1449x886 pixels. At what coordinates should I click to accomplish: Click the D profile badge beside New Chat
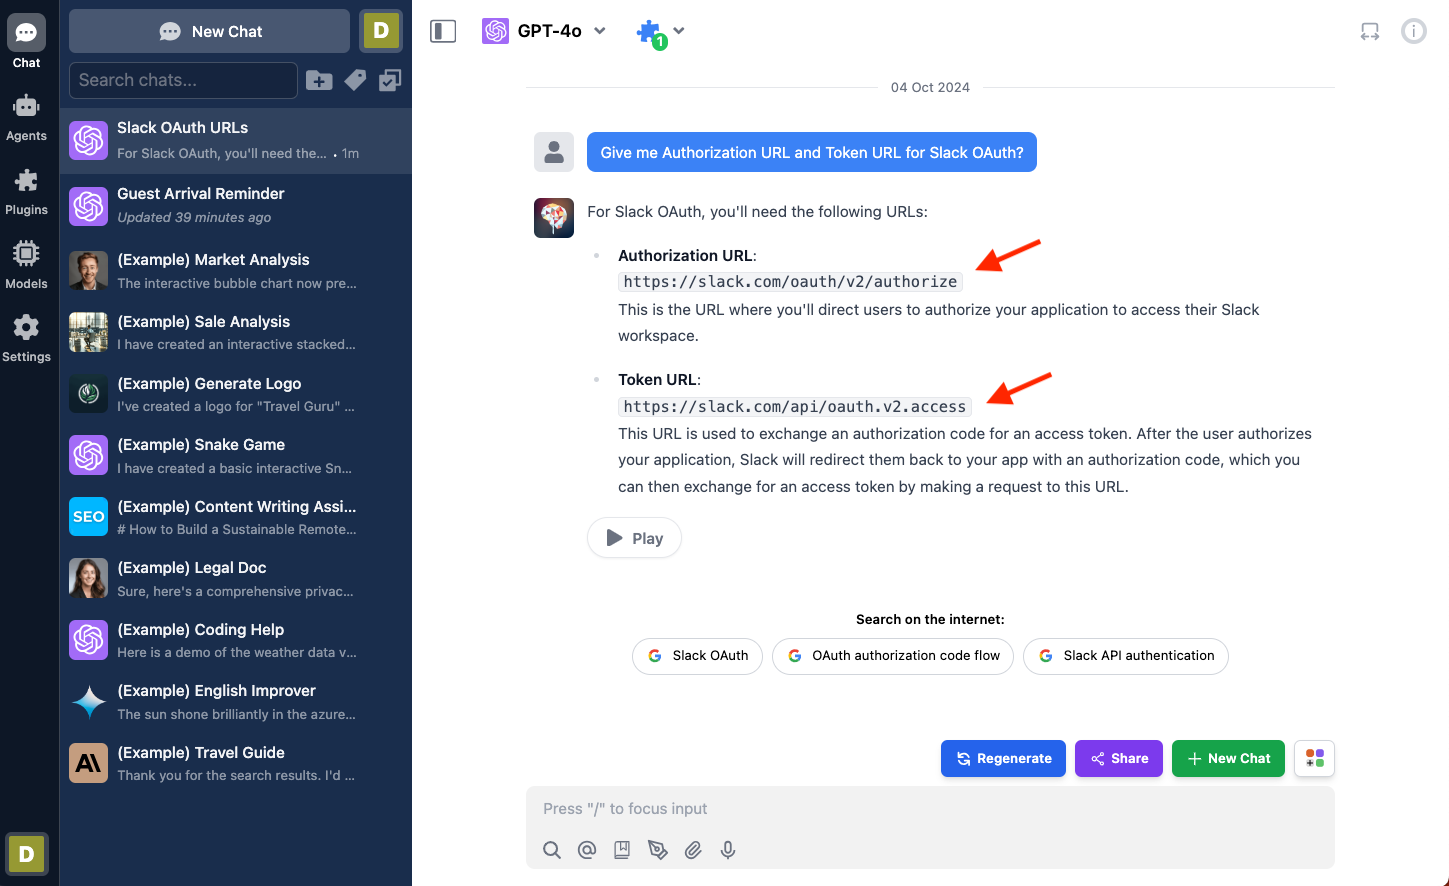coord(381,31)
